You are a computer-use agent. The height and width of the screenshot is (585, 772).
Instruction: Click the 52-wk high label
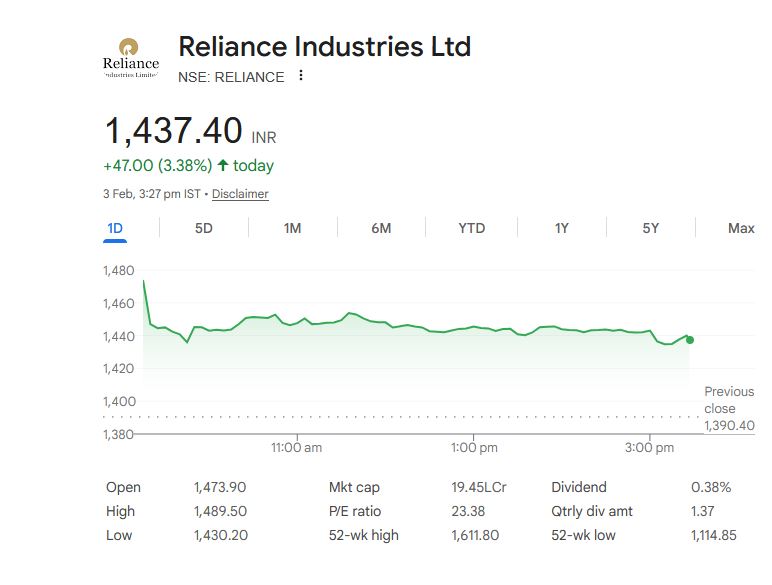tap(363, 535)
